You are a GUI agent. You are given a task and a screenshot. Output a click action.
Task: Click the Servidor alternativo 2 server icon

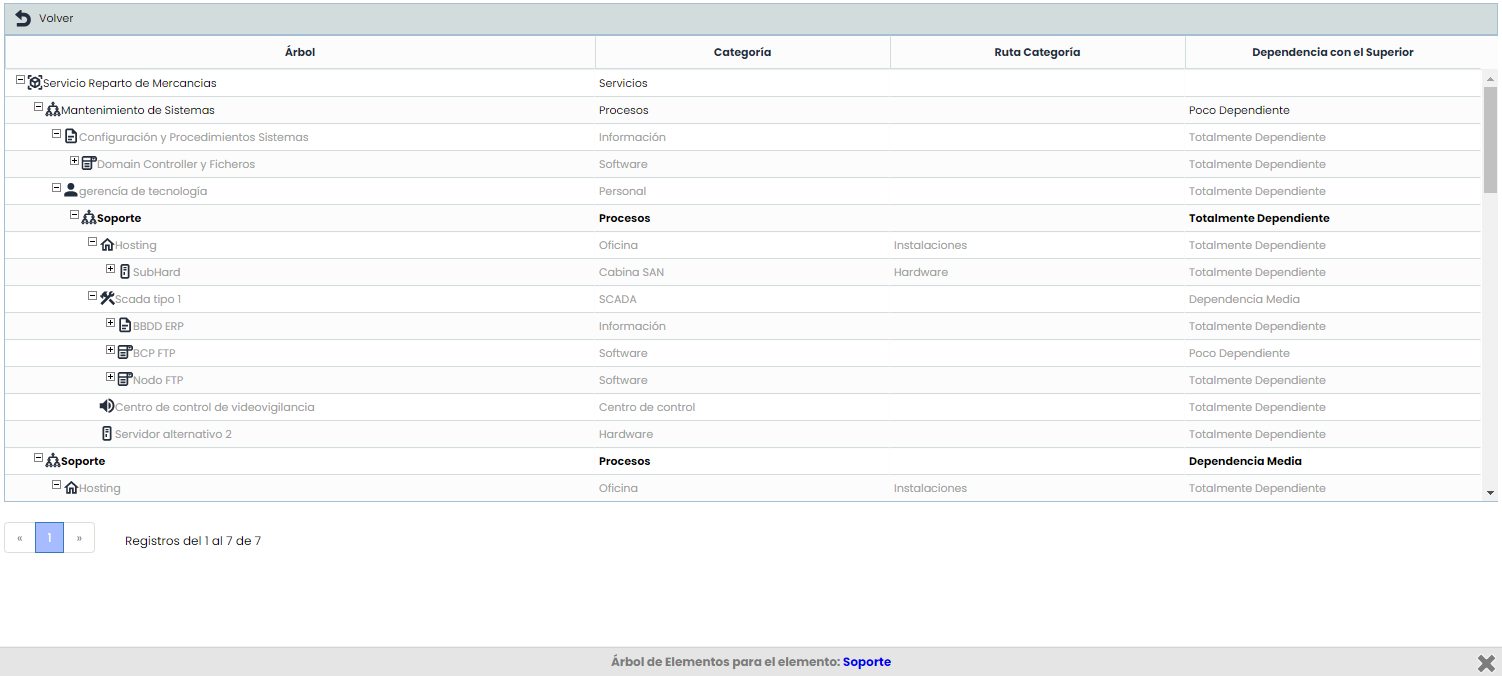coord(107,434)
